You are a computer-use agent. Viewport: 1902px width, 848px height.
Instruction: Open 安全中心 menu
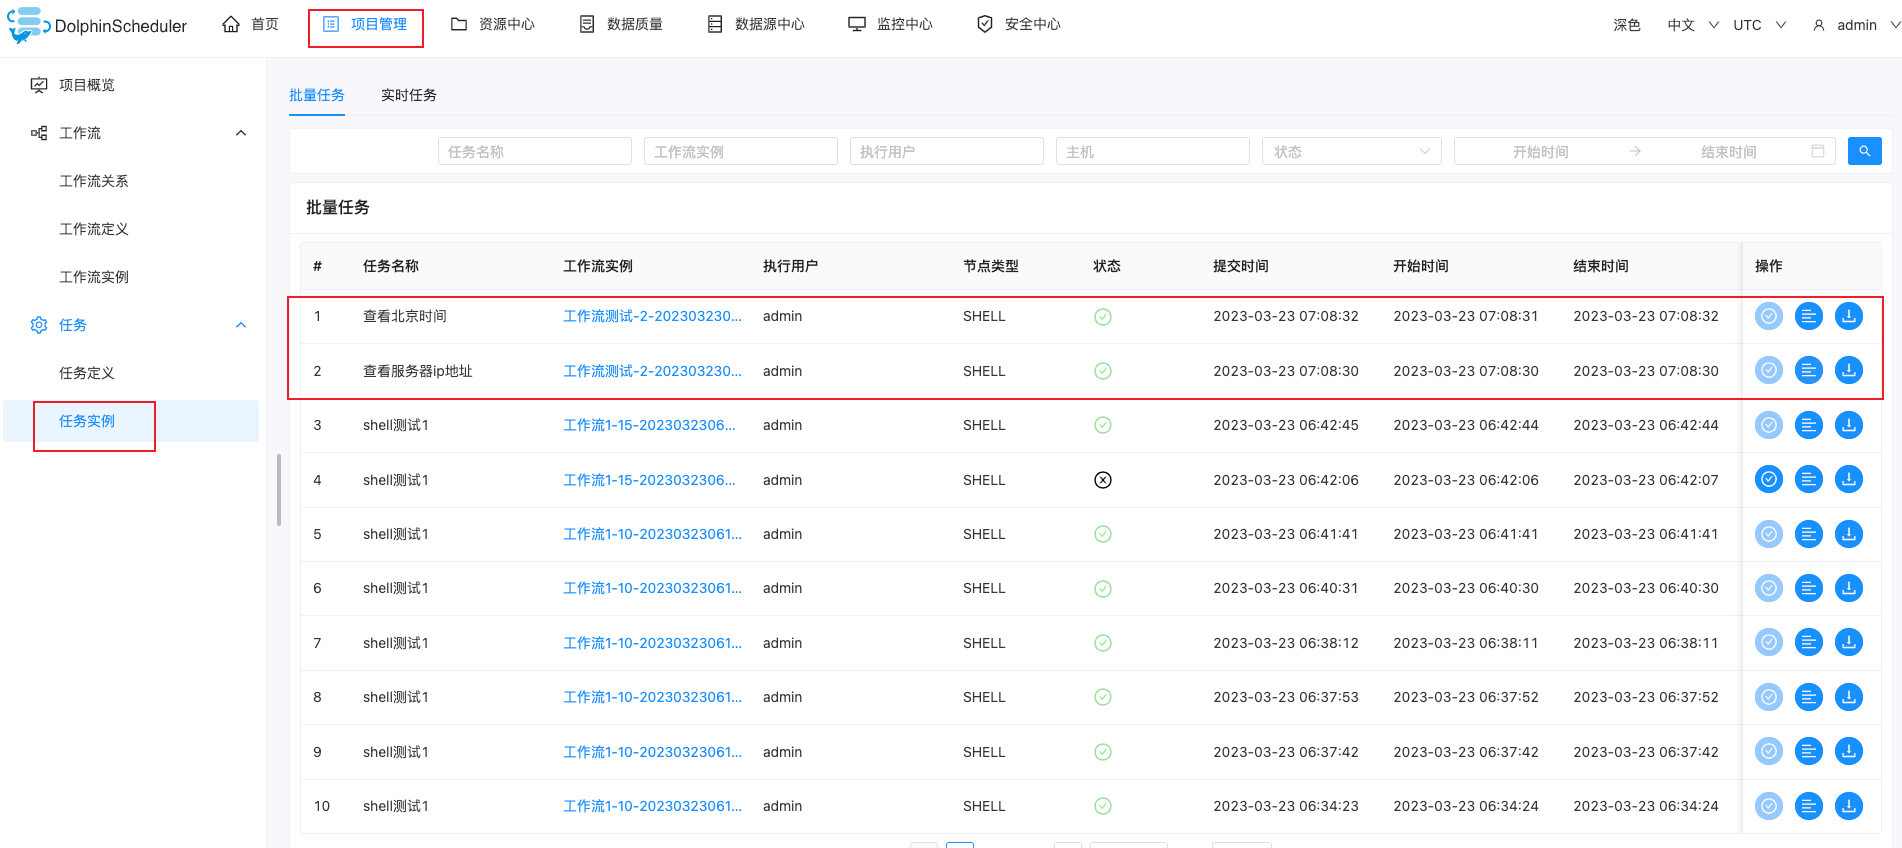tap(1019, 24)
